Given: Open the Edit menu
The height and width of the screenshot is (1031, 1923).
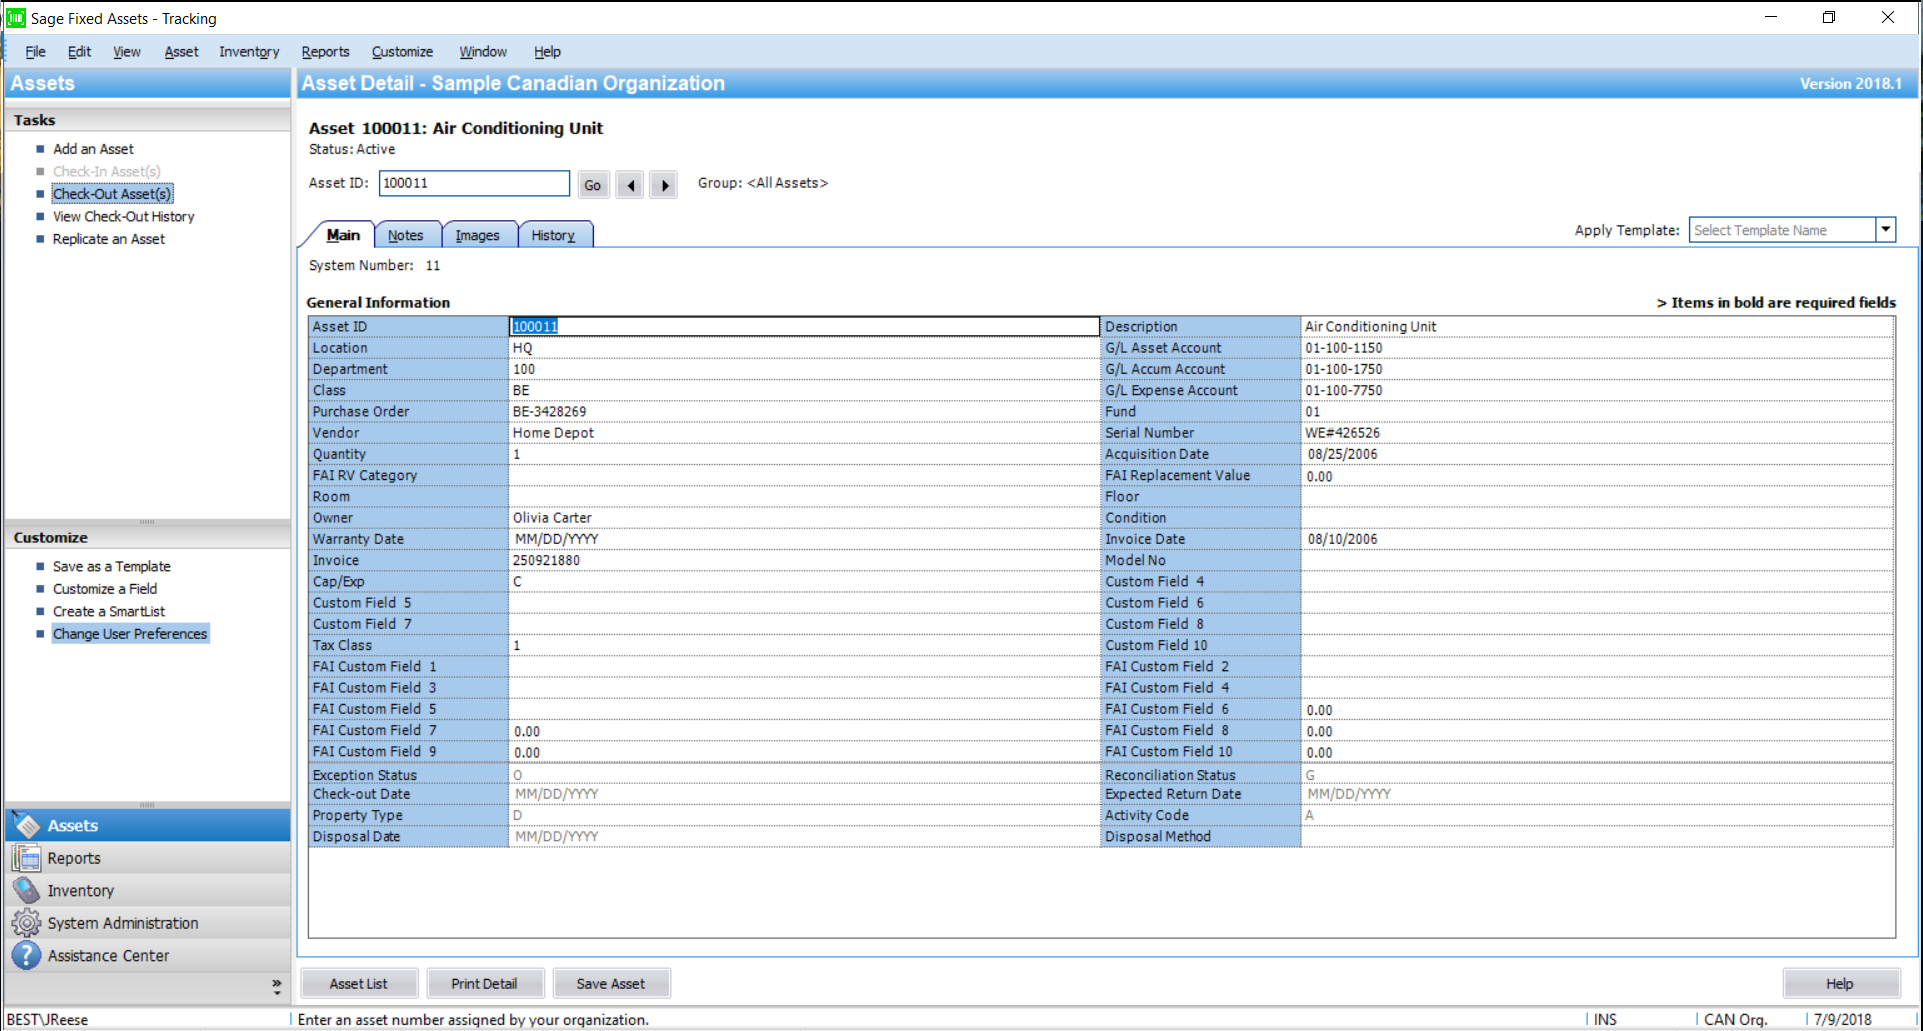Looking at the screenshot, I should [79, 52].
